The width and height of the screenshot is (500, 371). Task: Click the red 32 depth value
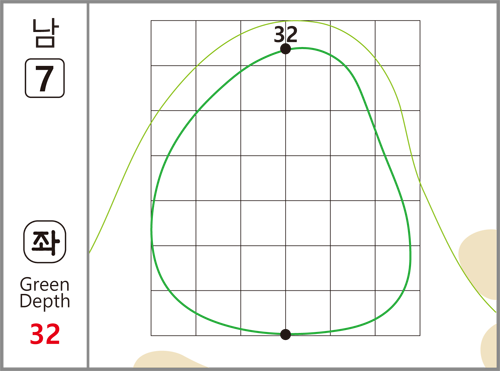45,334
